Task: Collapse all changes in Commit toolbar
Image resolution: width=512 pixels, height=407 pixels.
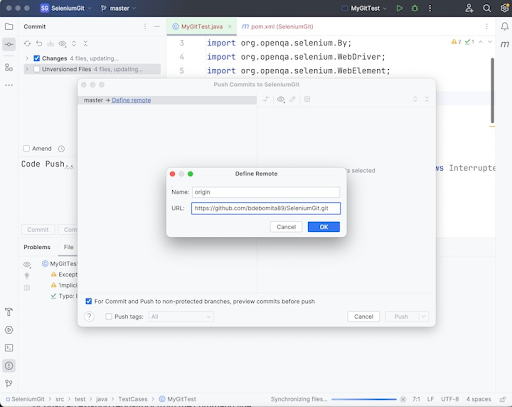Action: (86, 44)
